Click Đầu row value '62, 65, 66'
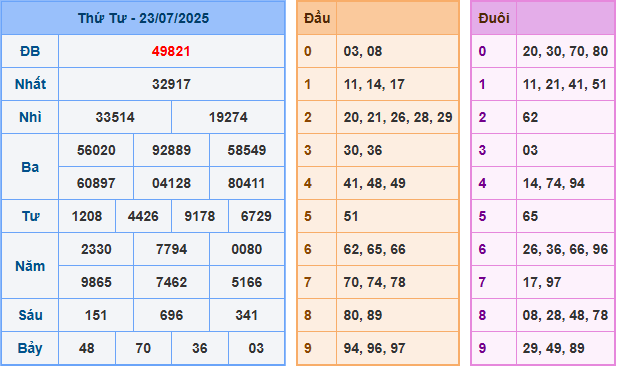This screenshot has width=617, height=366. coord(374,250)
